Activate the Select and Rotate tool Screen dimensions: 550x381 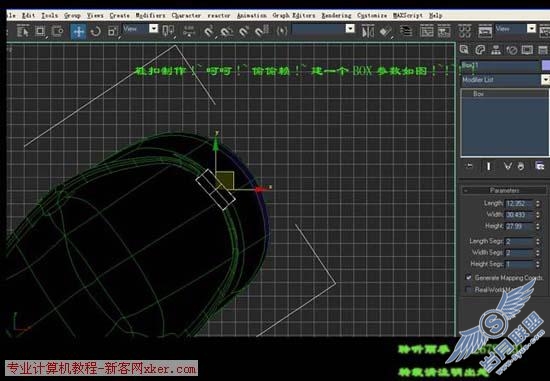[x=95, y=32]
